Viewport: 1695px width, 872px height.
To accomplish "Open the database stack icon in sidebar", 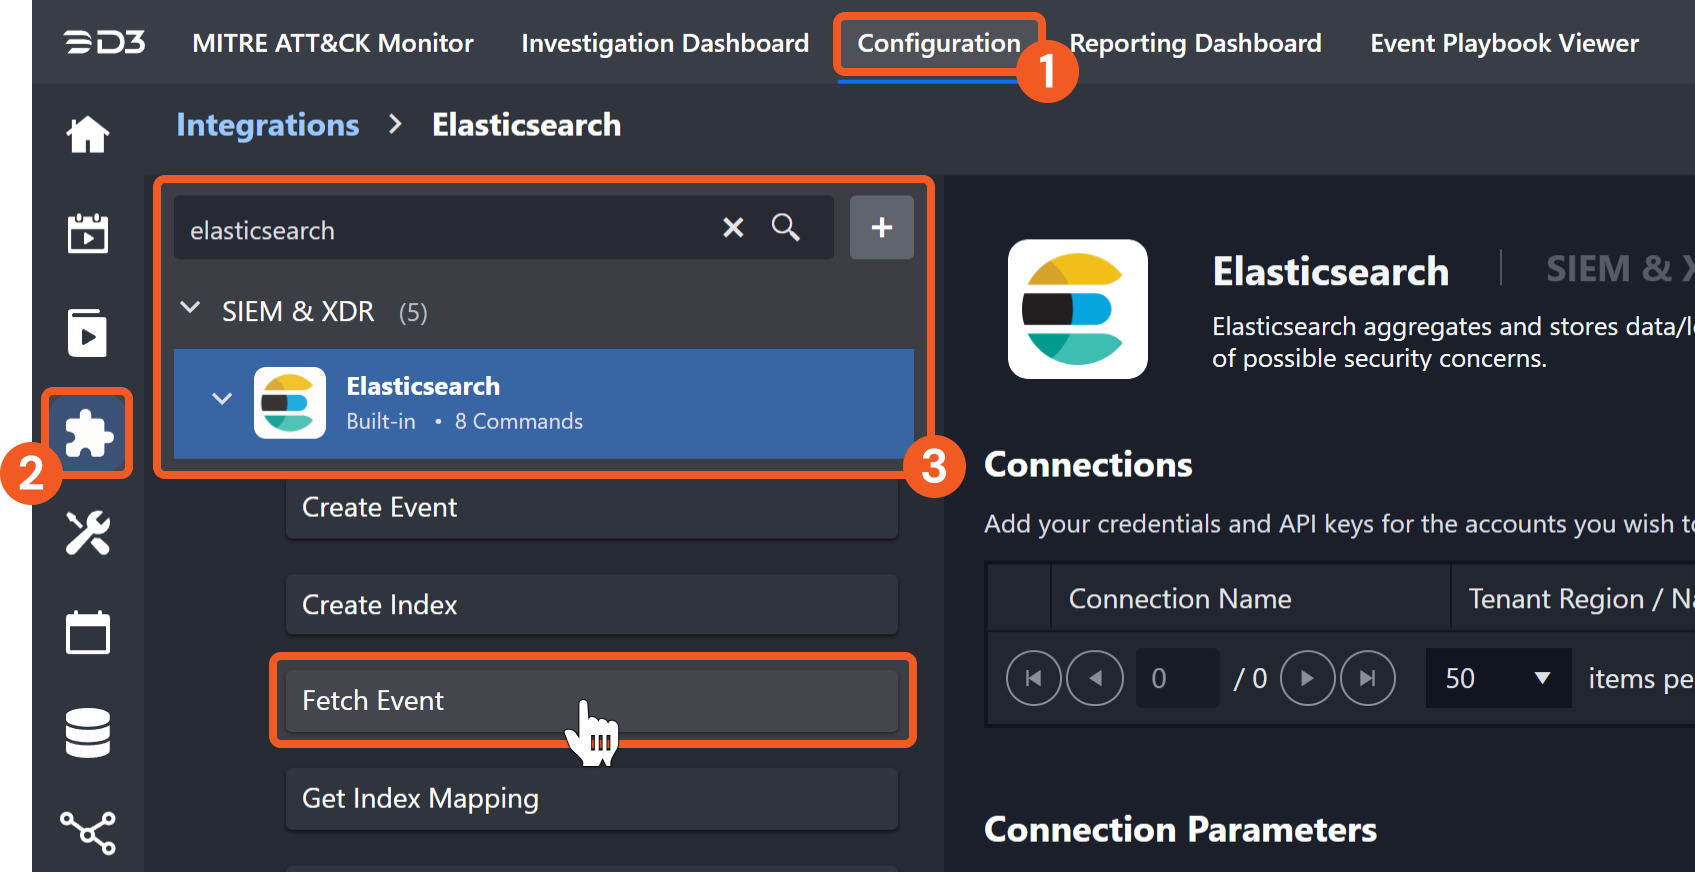I will tap(88, 733).
